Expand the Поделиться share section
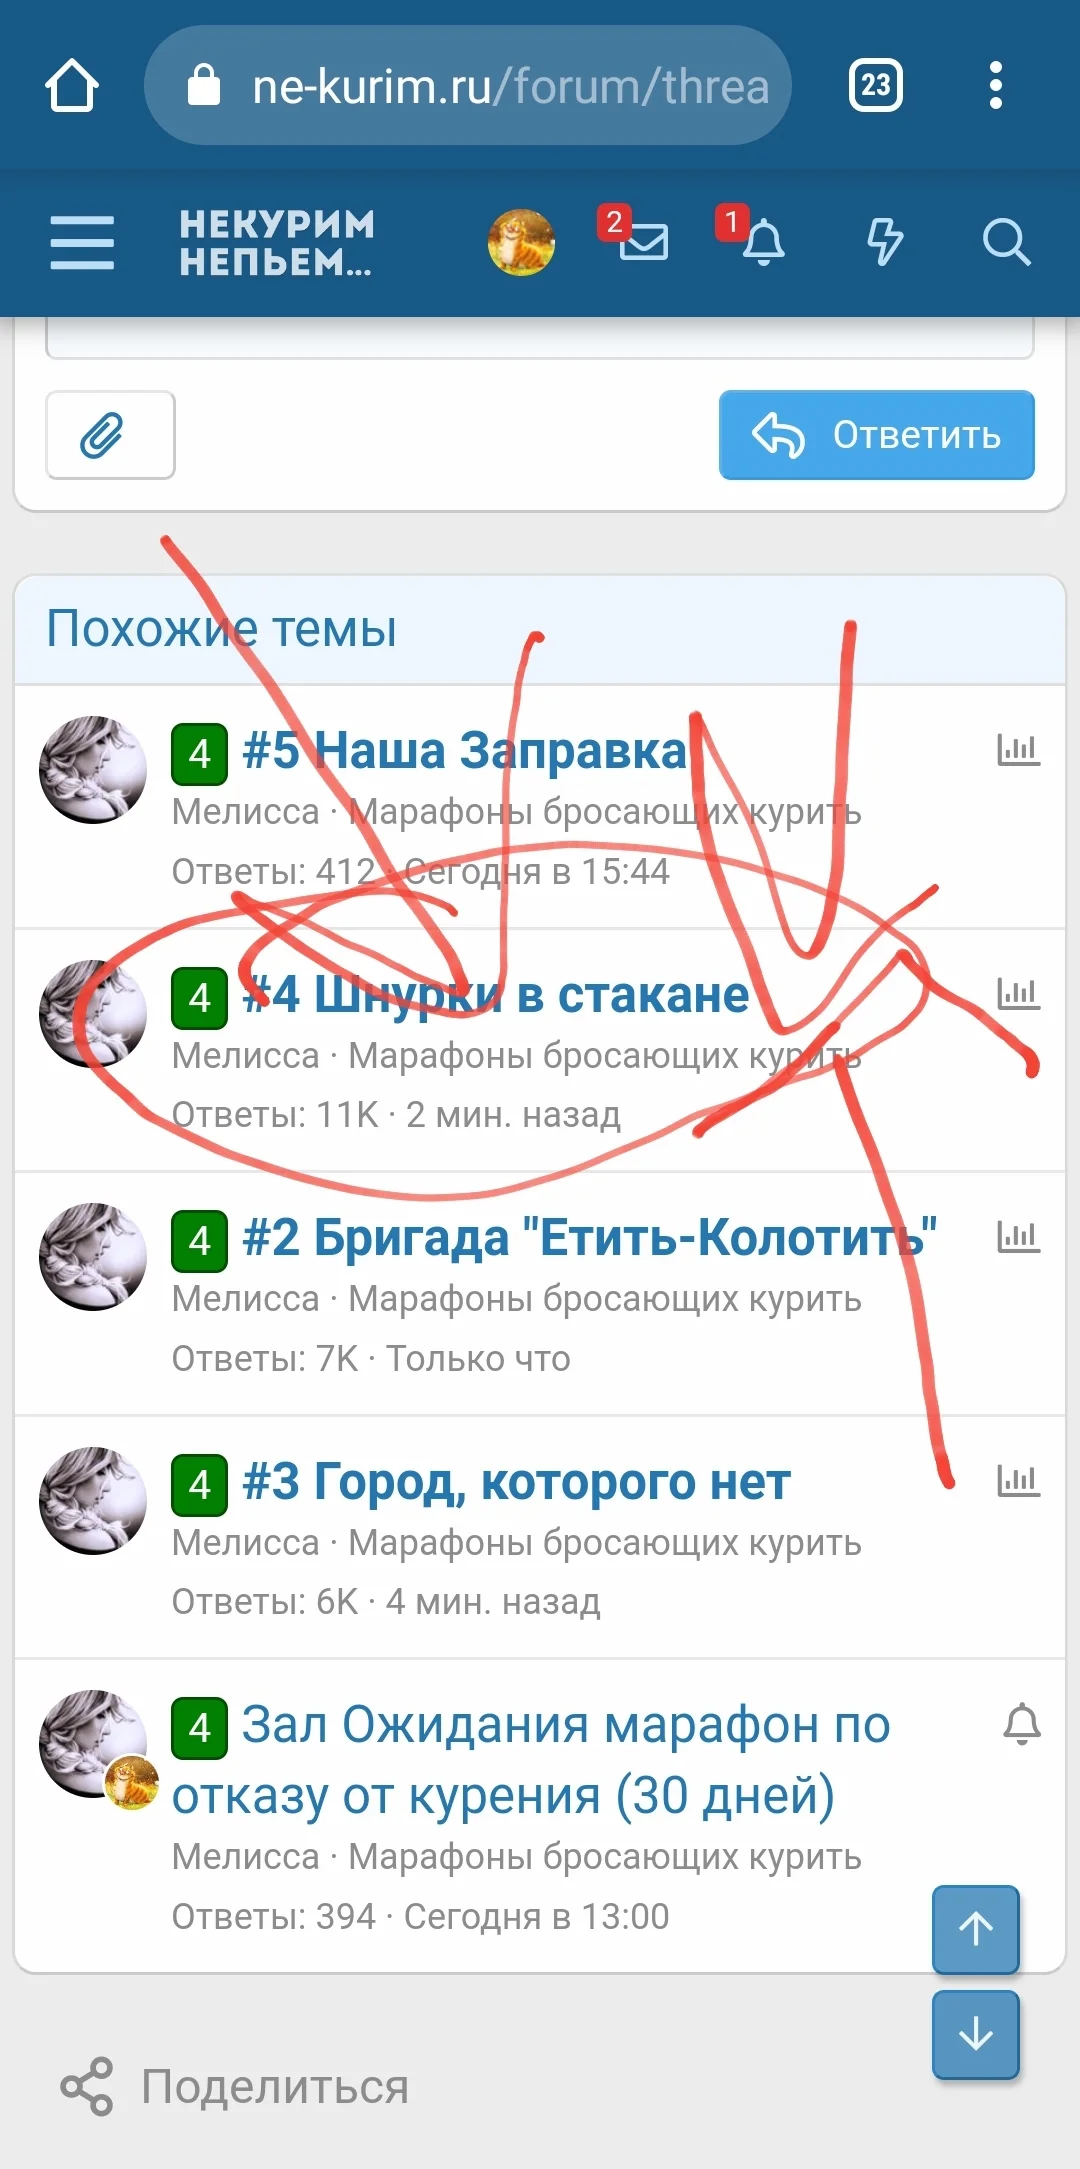This screenshot has height=2169, width=1080. 235,2087
